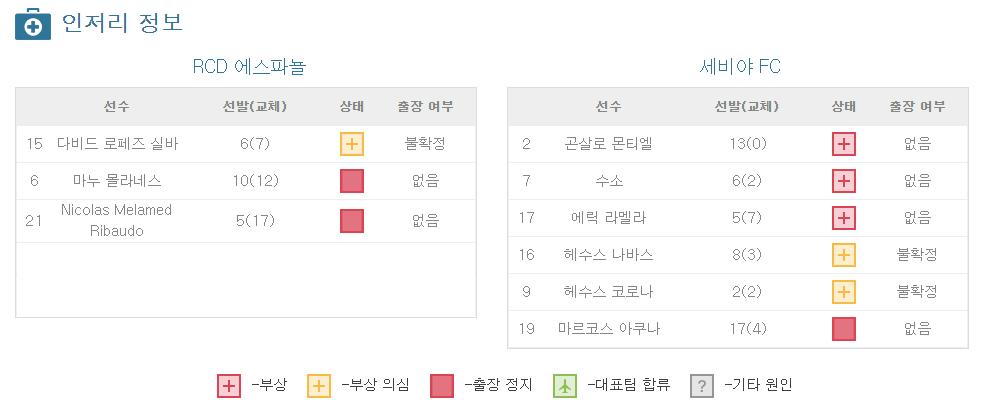Click the red plus 부상 legend icon
This screenshot has width=994, height=415.
(x=229, y=385)
